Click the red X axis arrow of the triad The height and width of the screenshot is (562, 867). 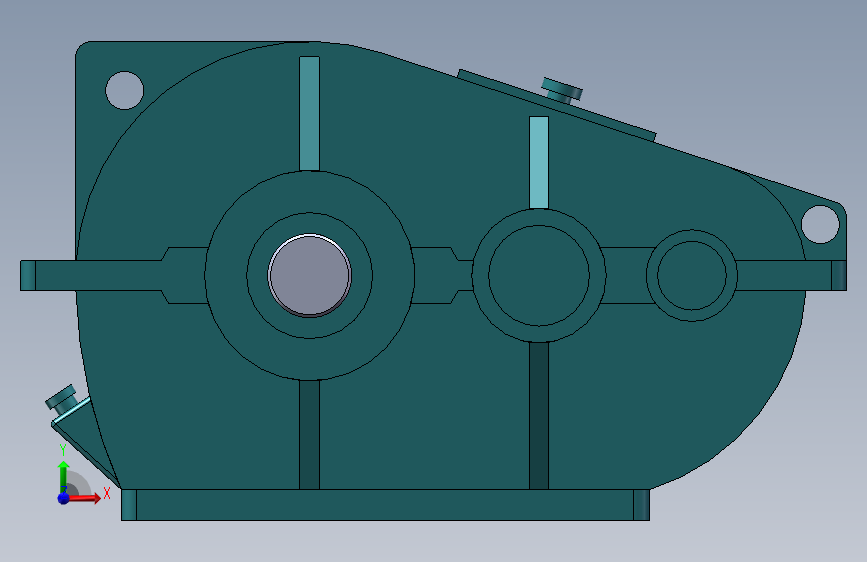[x=85, y=498]
